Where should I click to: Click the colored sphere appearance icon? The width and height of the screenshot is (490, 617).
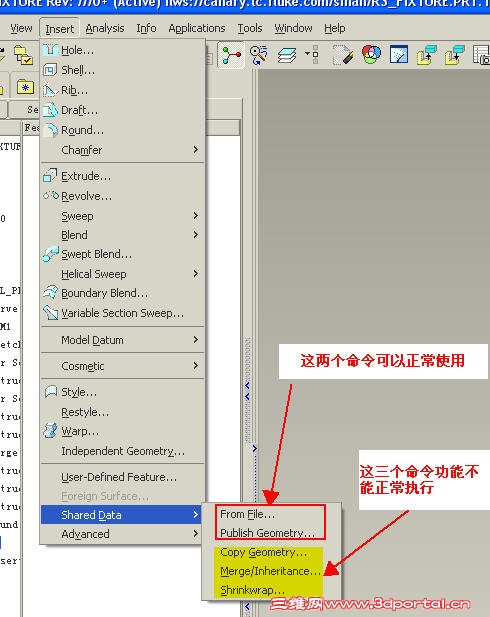click(x=371, y=54)
